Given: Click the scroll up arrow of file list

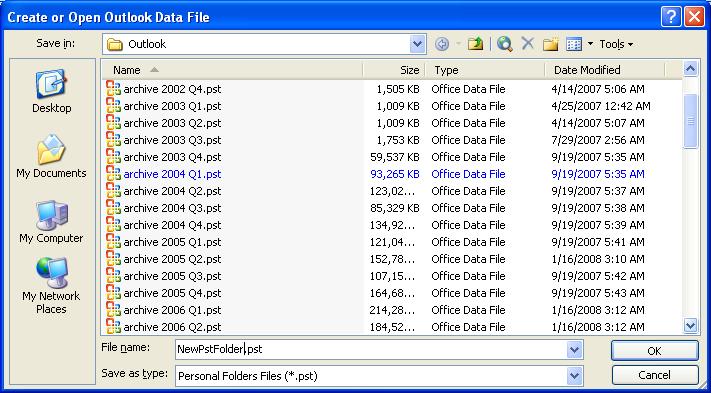Looking at the screenshot, I should tap(690, 69).
